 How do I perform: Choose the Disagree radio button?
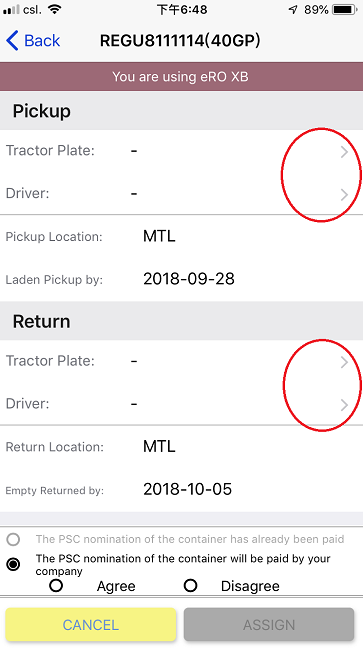coord(190,586)
